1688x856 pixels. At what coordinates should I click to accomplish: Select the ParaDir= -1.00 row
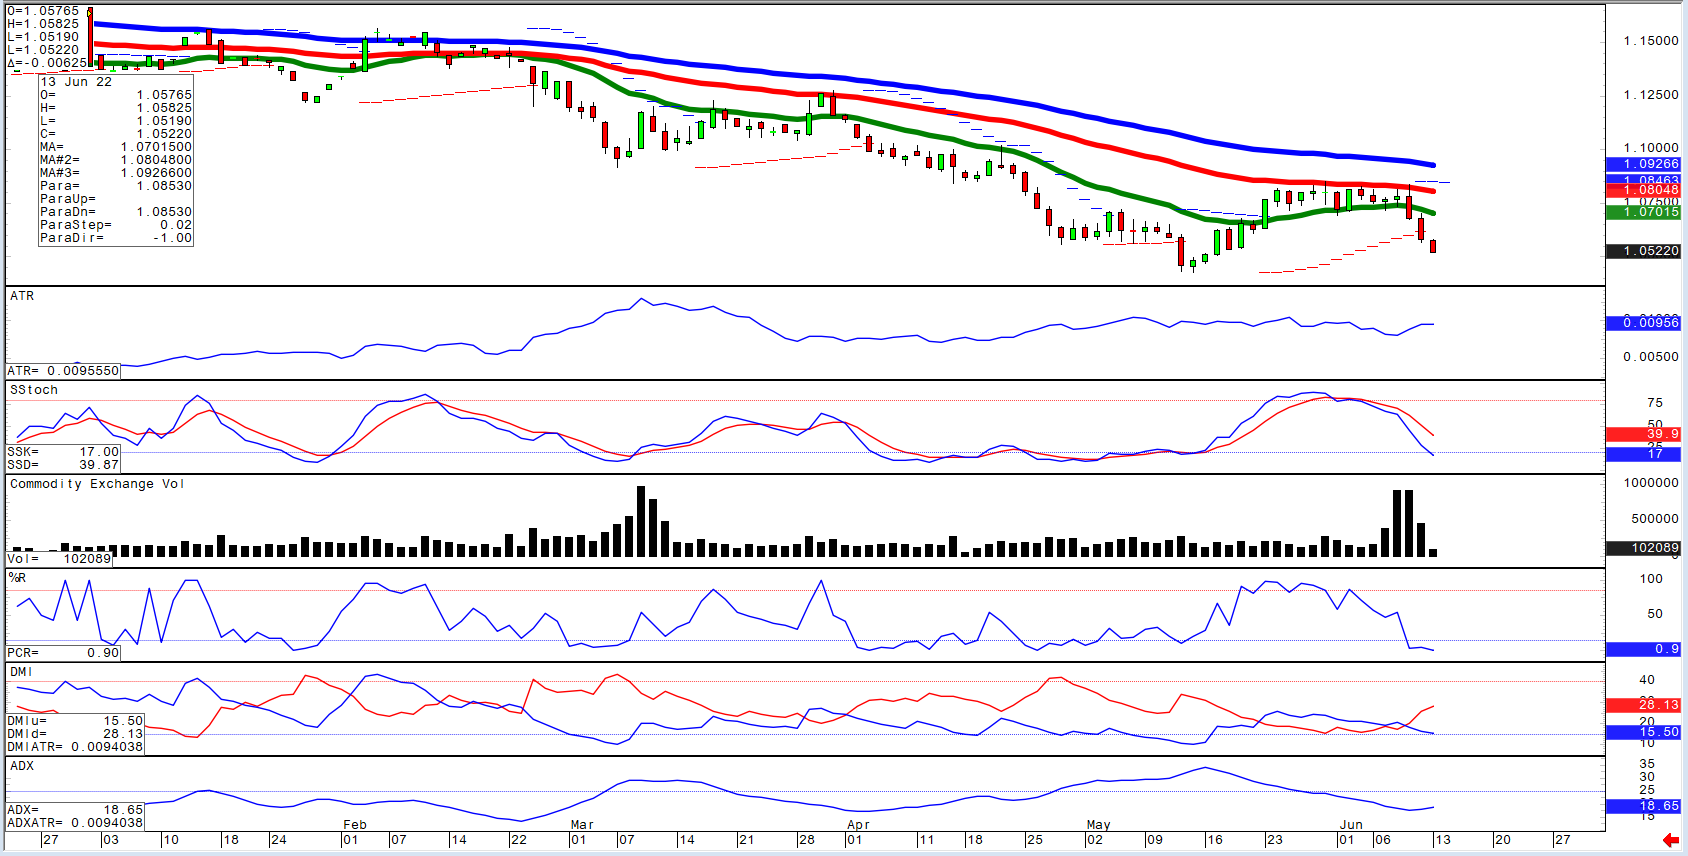116,238
